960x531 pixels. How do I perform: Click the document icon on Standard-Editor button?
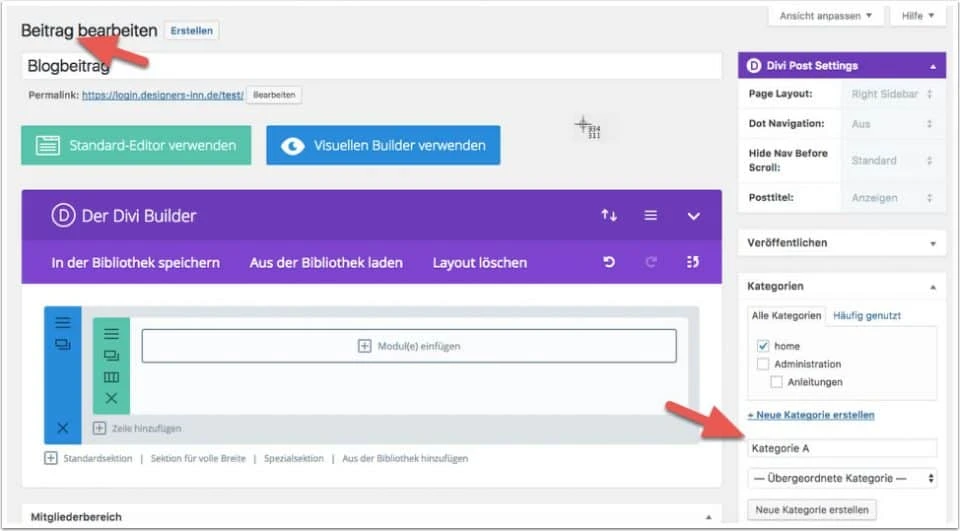48,146
